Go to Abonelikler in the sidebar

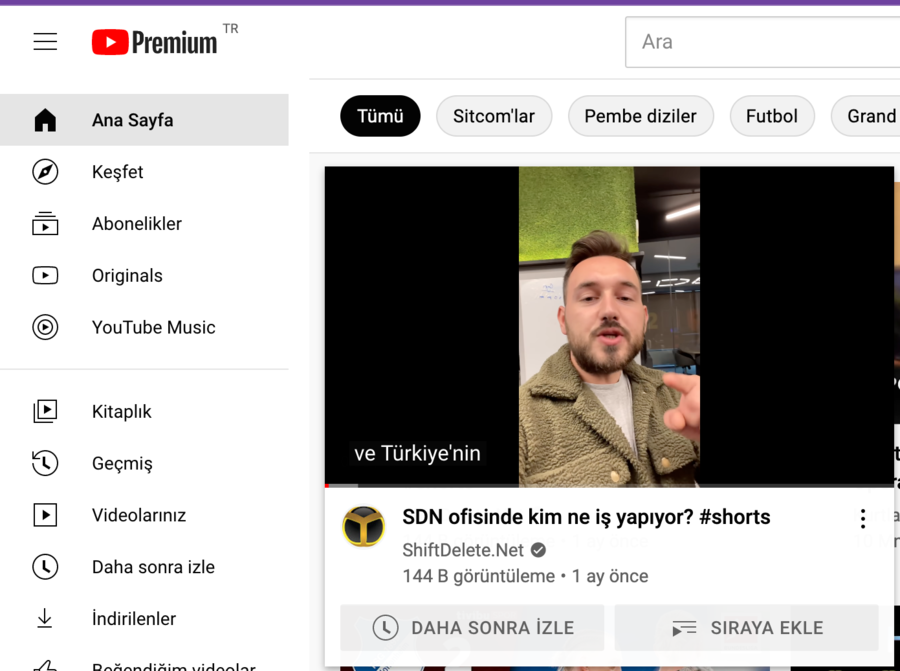[x=144, y=223]
